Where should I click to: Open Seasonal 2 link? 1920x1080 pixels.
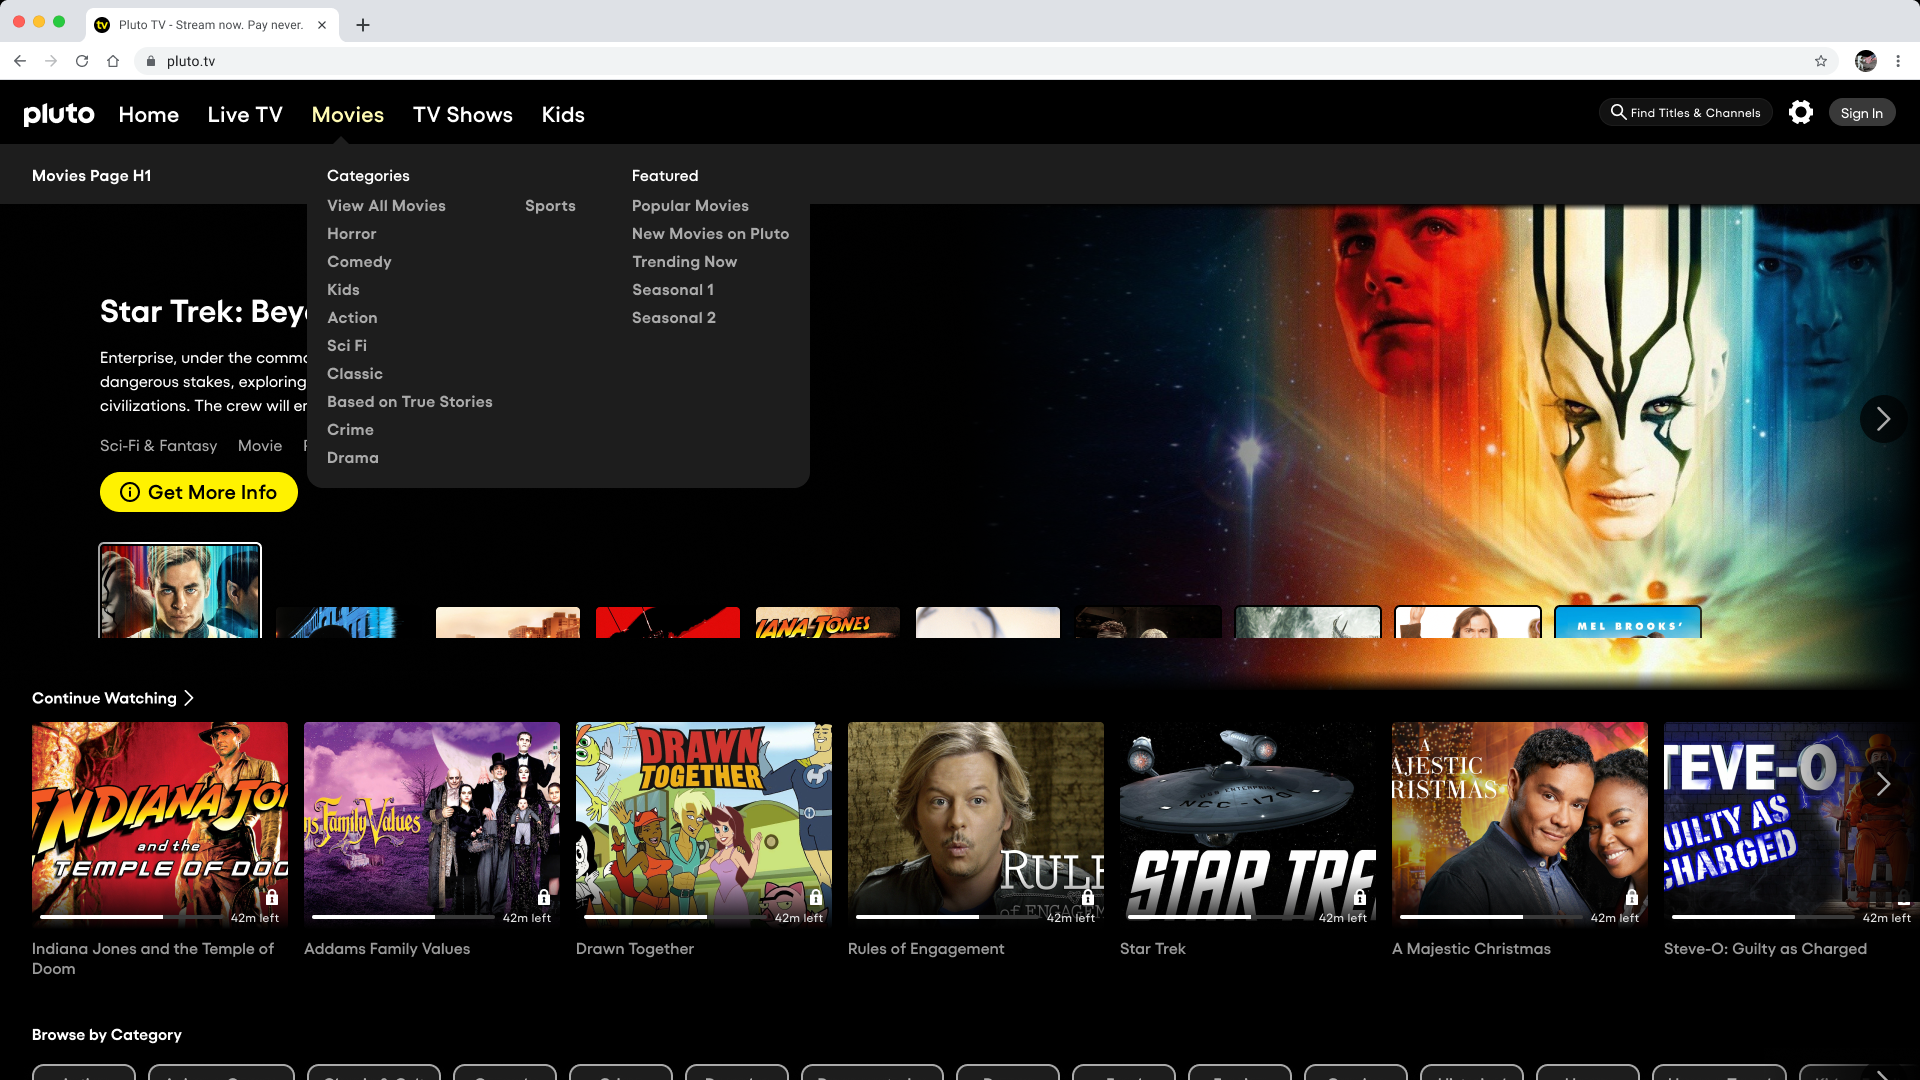click(x=674, y=317)
